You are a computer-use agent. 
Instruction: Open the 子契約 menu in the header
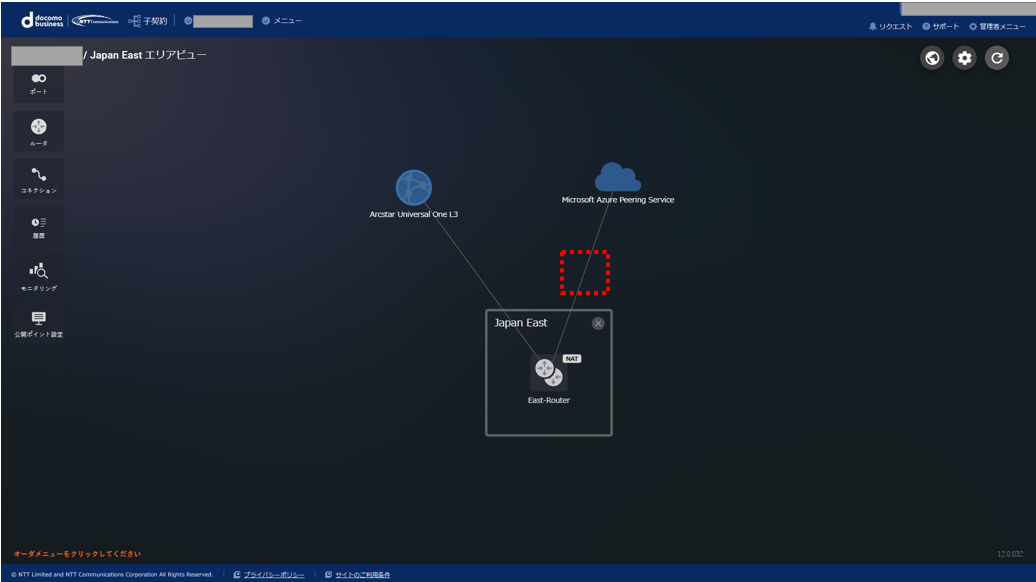tap(148, 21)
